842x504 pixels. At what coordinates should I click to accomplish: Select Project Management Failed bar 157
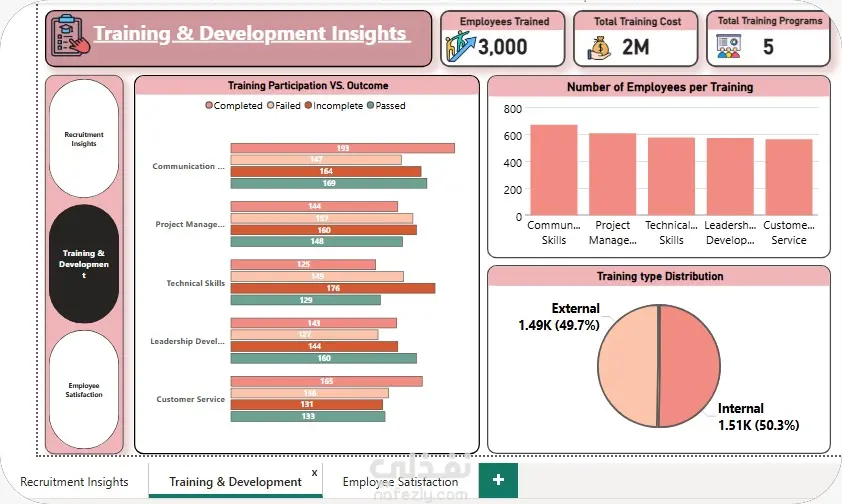coord(322,218)
